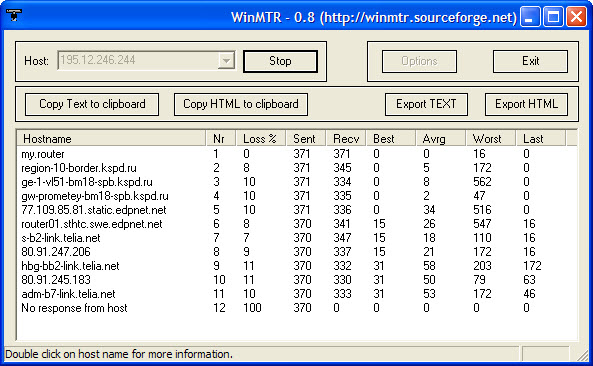Select the gw-prometey-bm18-spb.kspd.ru row
The height and width of the screenshot is (366, 593).
tap(297, 196)
